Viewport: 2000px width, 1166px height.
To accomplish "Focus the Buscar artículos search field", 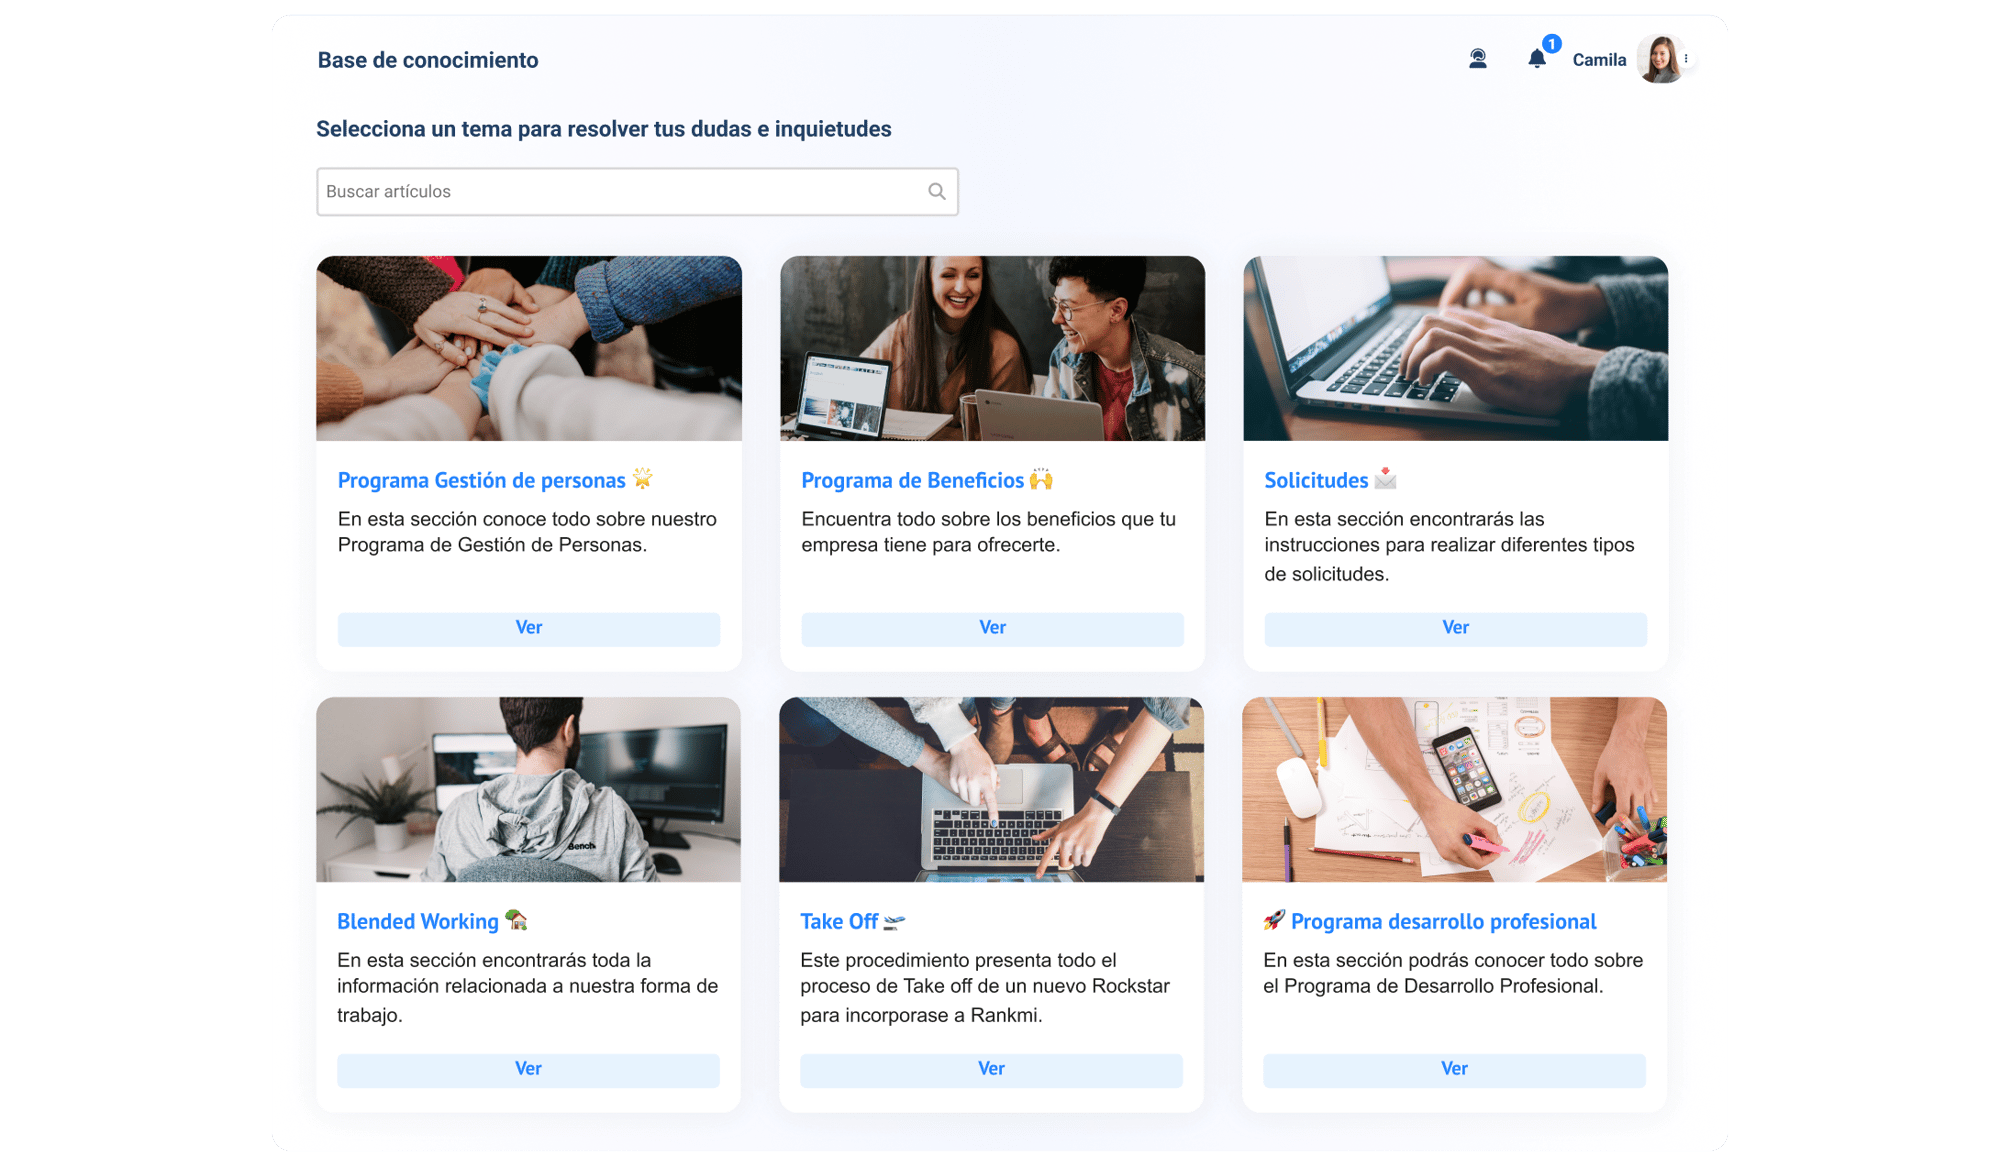I will pyautogui.click(x=620, y=191).
